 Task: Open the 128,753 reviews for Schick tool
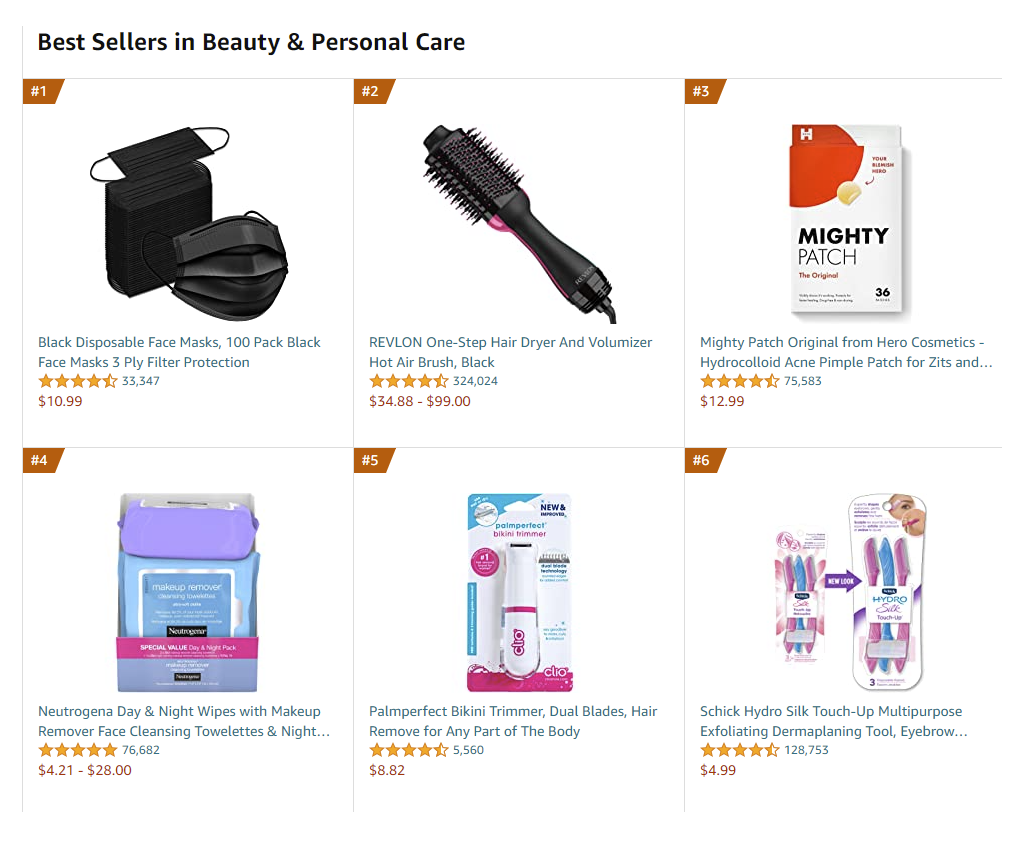(806, 750)
